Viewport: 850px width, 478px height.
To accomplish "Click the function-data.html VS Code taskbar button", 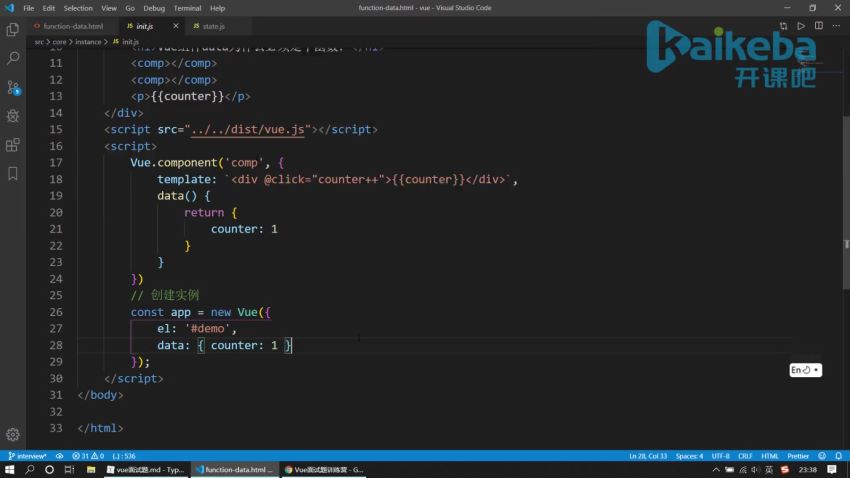I will click(235, 470).
